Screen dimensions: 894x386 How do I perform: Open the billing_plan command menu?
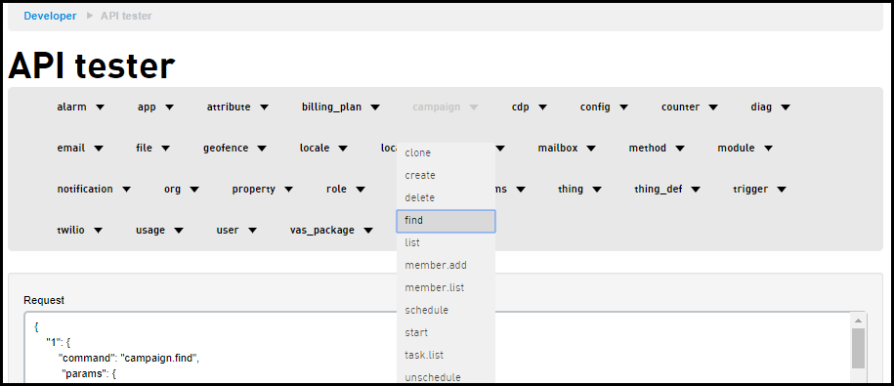click(340, 107)
